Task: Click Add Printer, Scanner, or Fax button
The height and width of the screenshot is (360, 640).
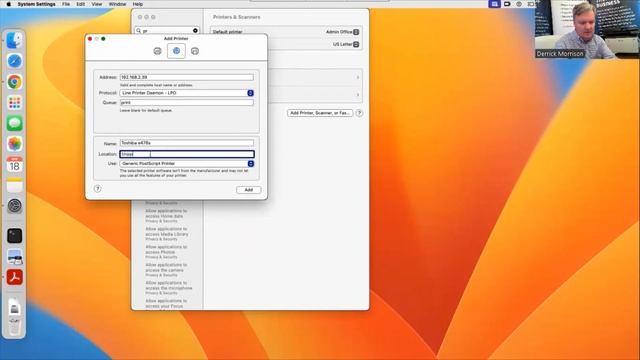Action: 320,113
